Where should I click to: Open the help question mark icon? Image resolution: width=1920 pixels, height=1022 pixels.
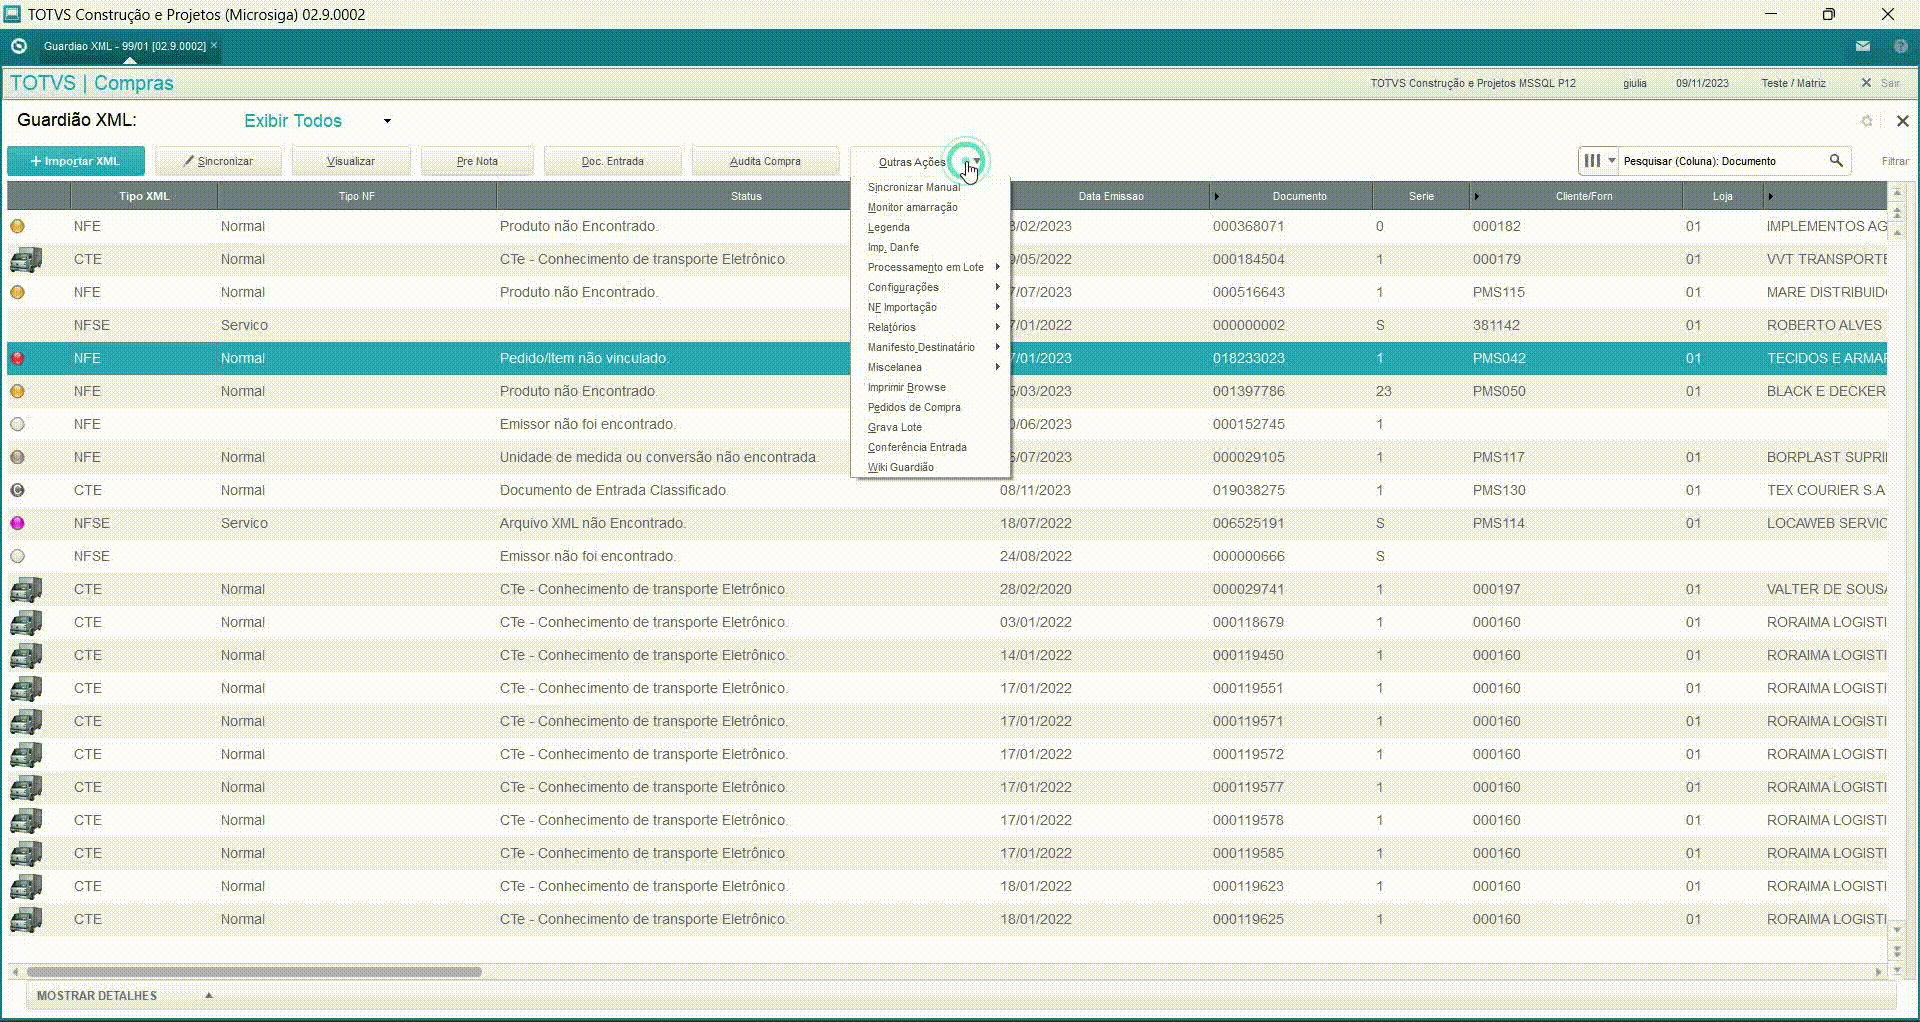[1900, 46]
